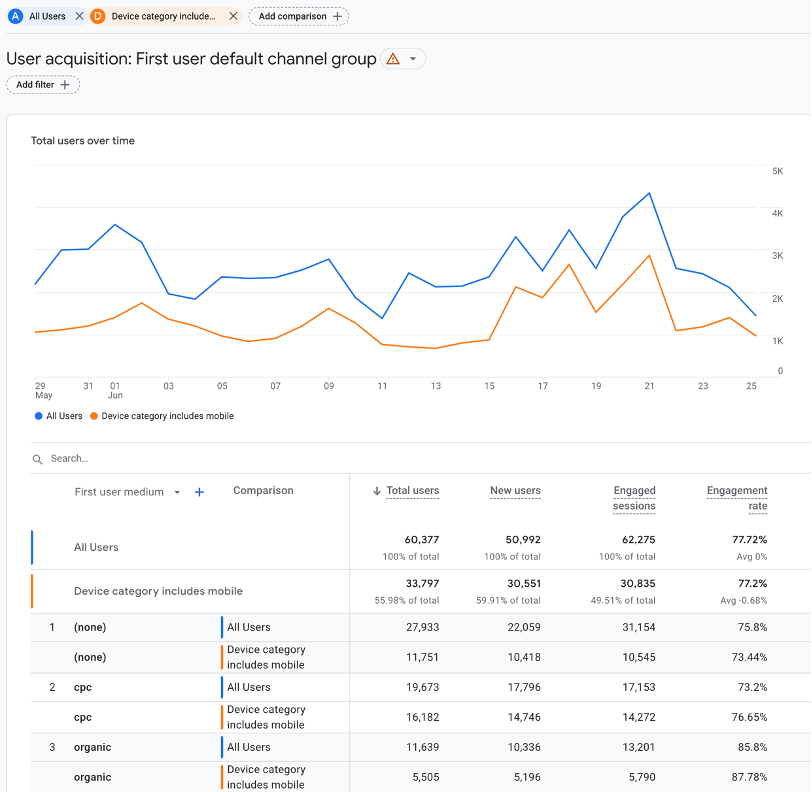Click the 01 Jun date label on chart axis
Image resolution: width=812 pixels, height=792 pixels.
click(x=115, y=391)
